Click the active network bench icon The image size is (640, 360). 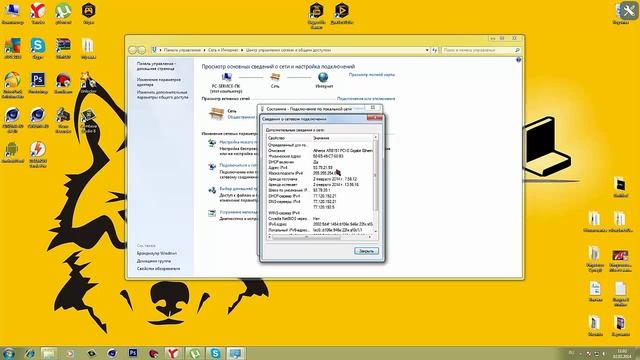point(216,113)
